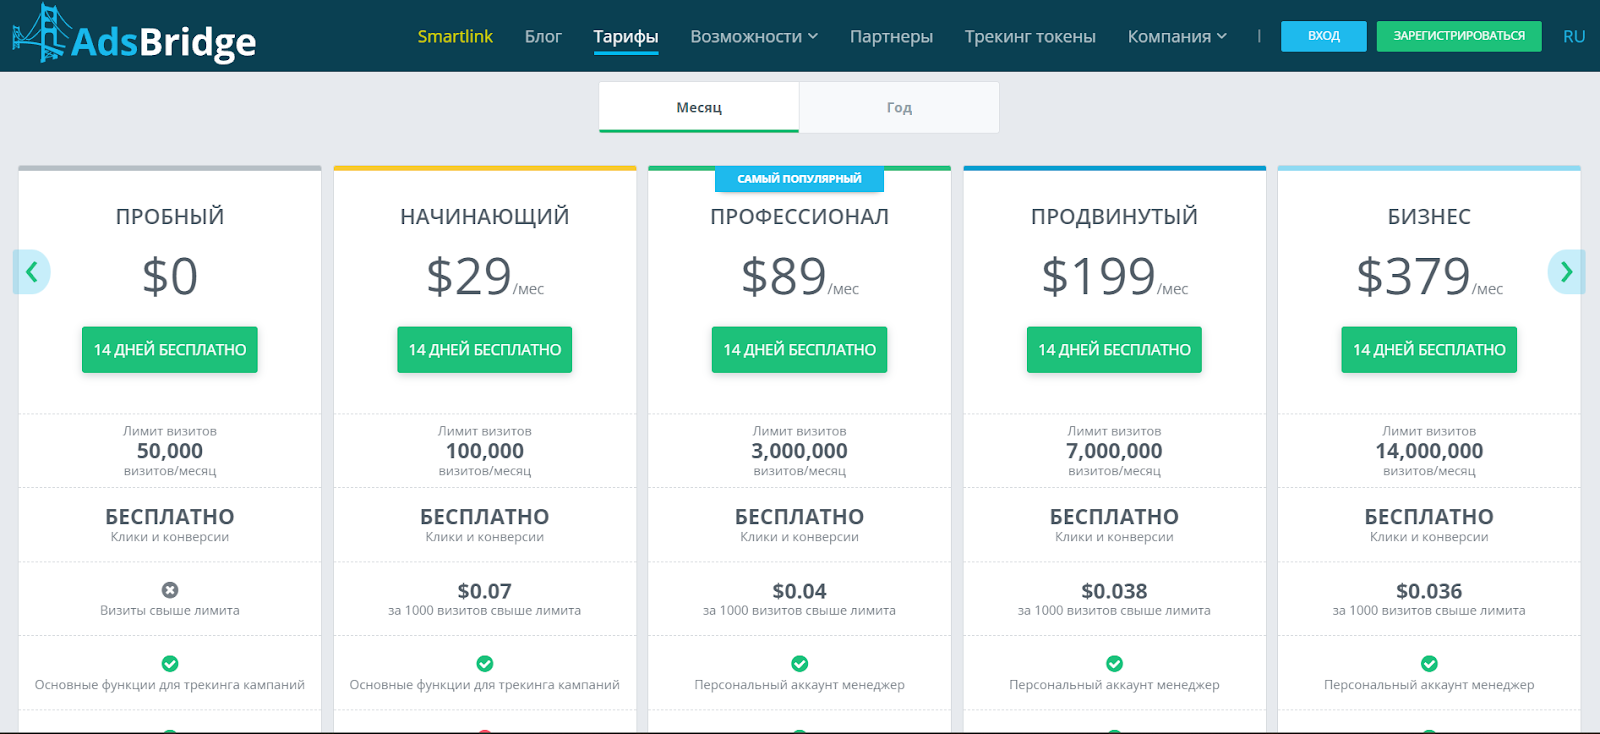Click the $29 price
The width and height of the screenshot is (1600, 734).
[x=469, y=276]
